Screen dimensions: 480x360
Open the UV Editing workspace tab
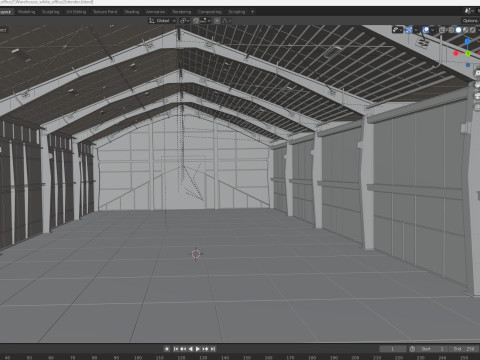pos(76,12)
